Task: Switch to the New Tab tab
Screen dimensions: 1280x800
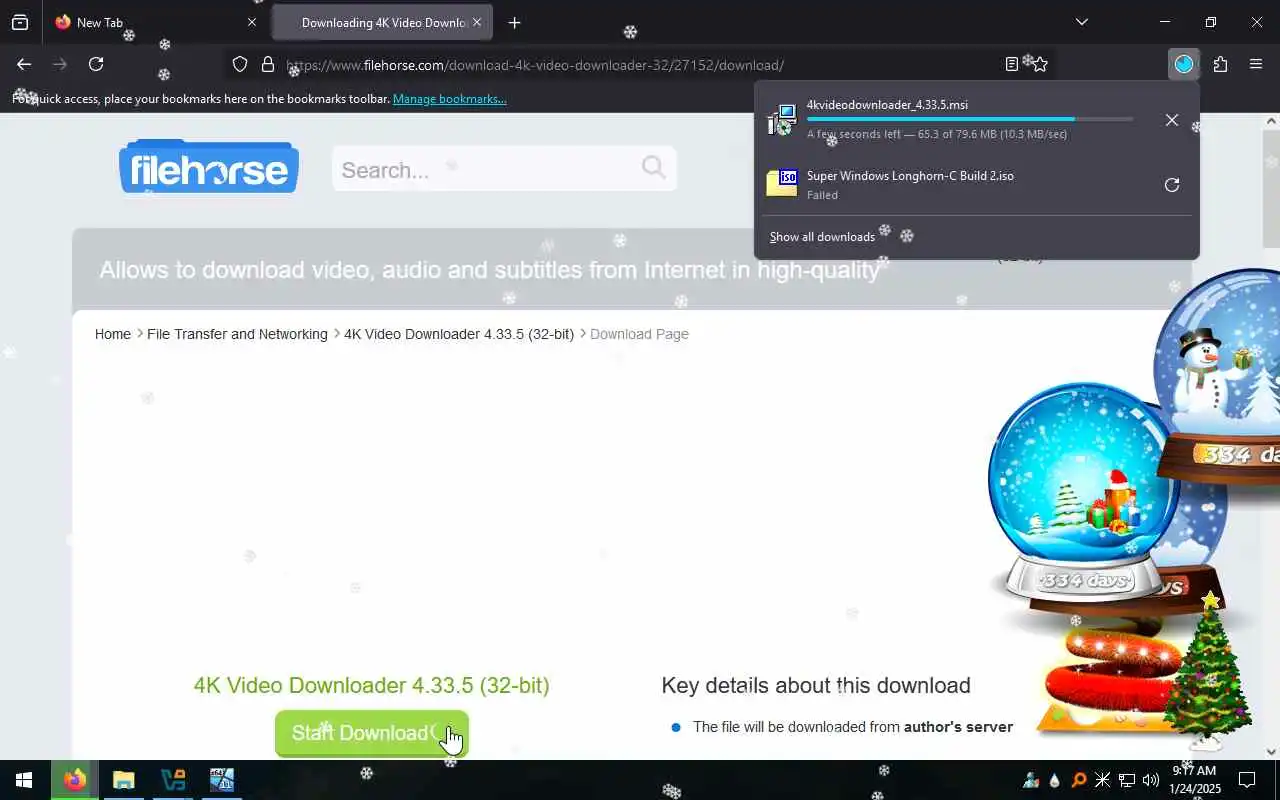Action: pyautogui.click(x=156, y=22)
